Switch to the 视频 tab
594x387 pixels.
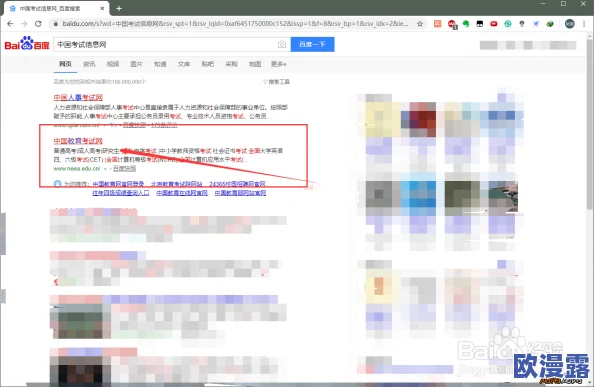pos(113,64)
